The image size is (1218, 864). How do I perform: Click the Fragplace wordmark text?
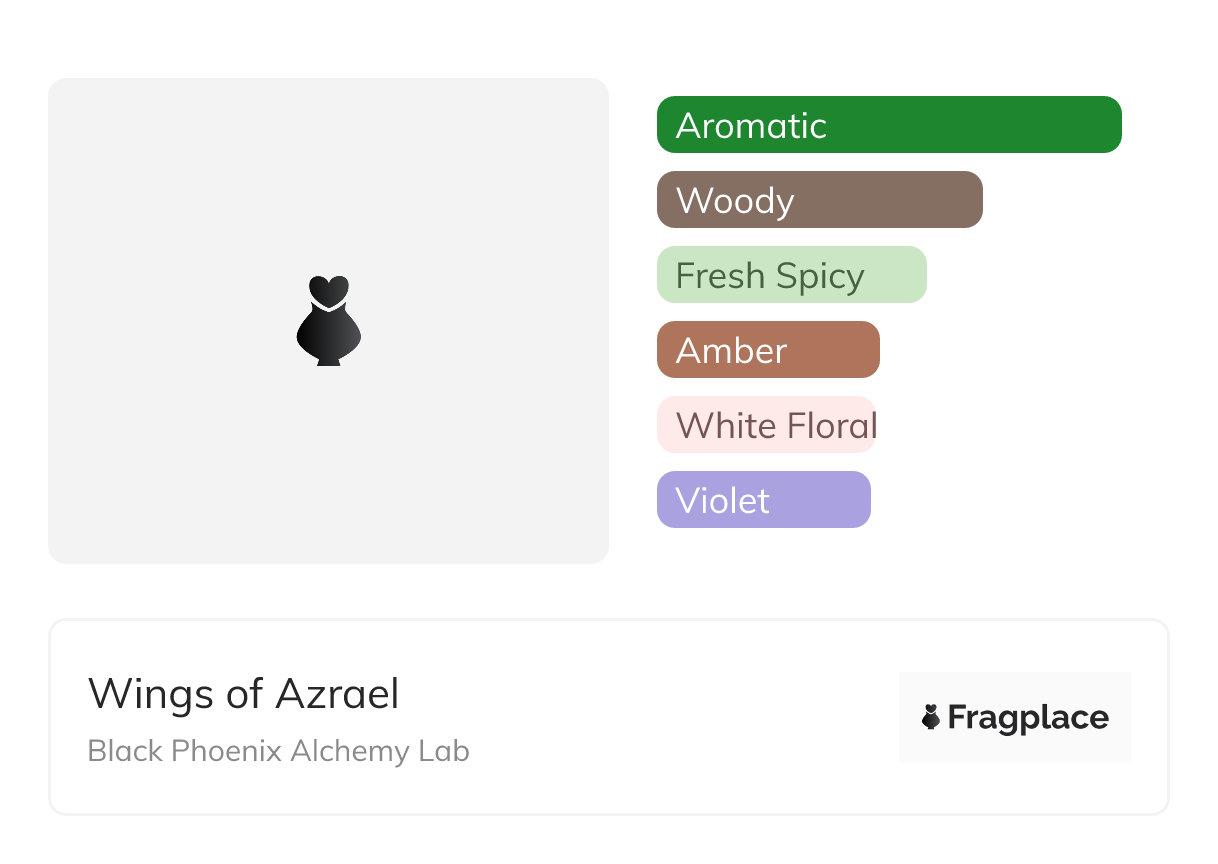1028,718
